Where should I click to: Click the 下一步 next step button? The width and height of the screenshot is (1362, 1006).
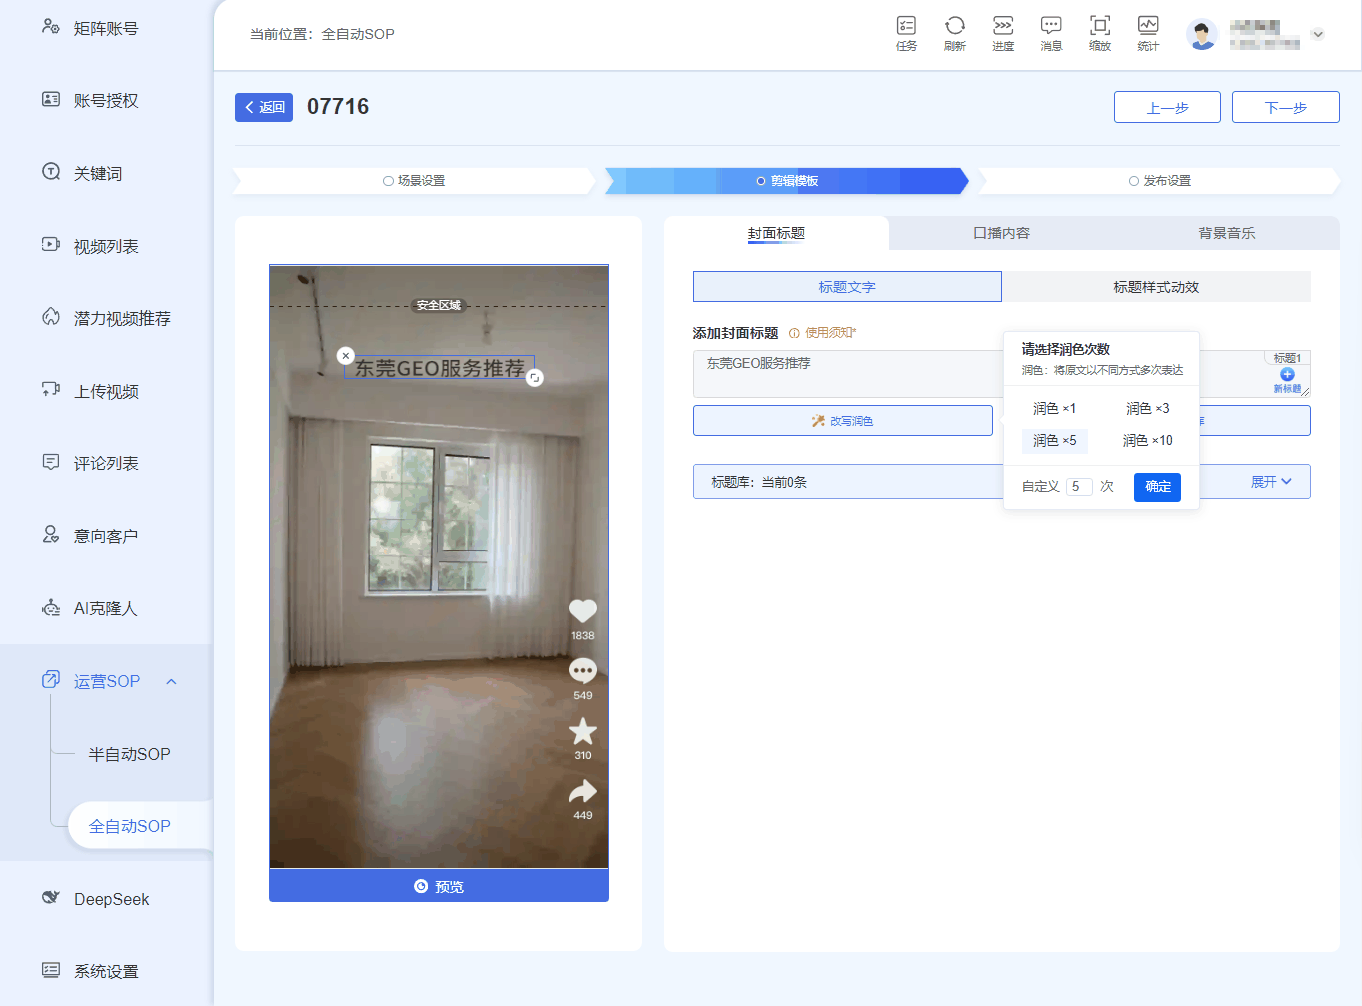pyautogui.click(x=1286, y=107)
